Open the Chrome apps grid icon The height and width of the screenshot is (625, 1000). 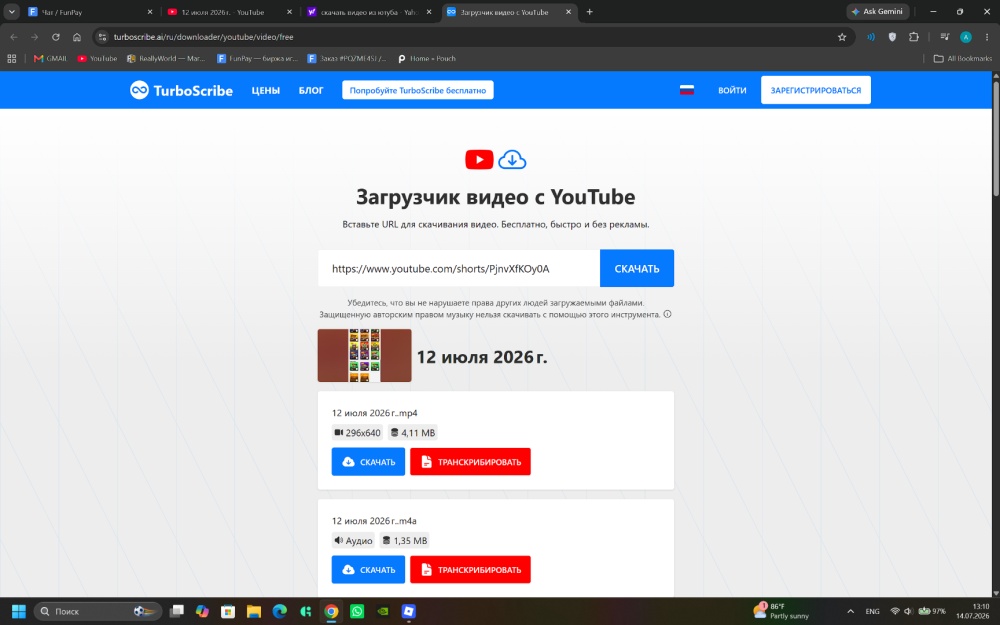coord(11,58)
